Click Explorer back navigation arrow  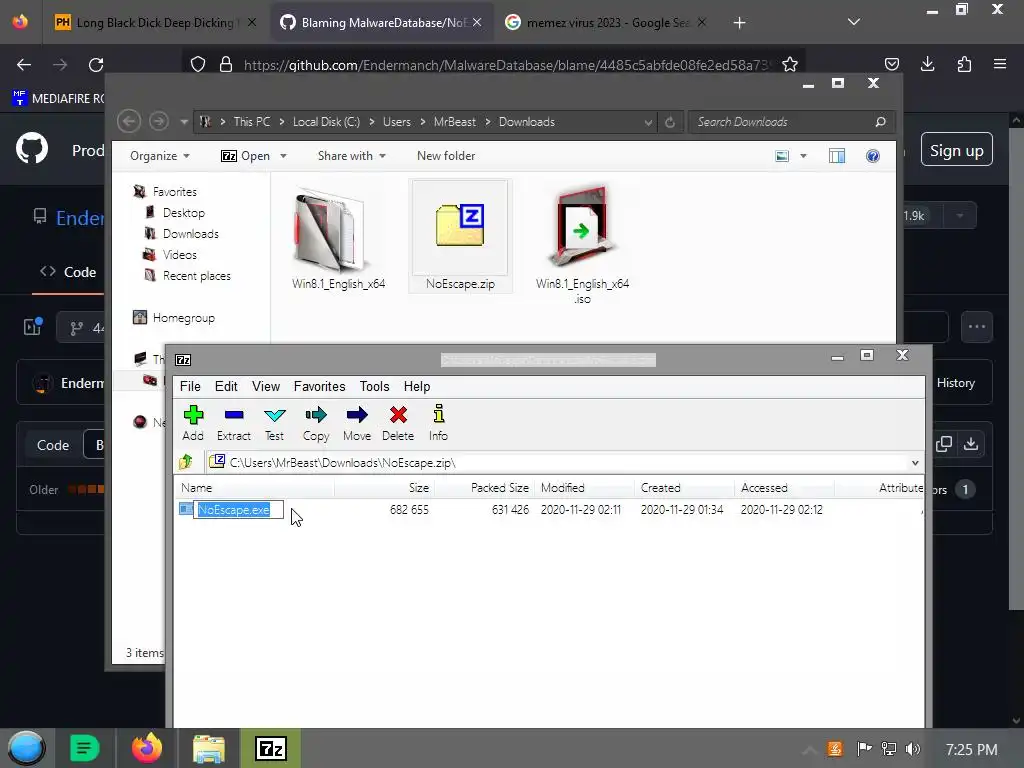click(x=129, y=121)
